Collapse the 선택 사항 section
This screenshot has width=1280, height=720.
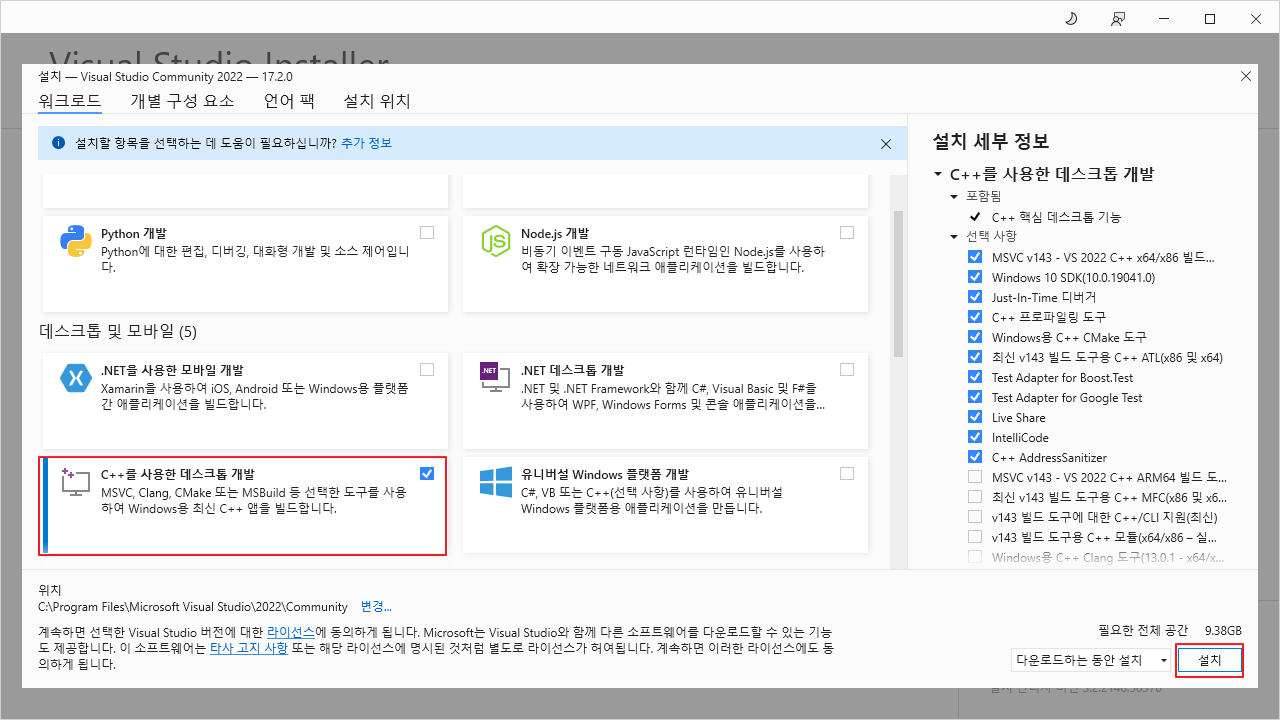954,237
